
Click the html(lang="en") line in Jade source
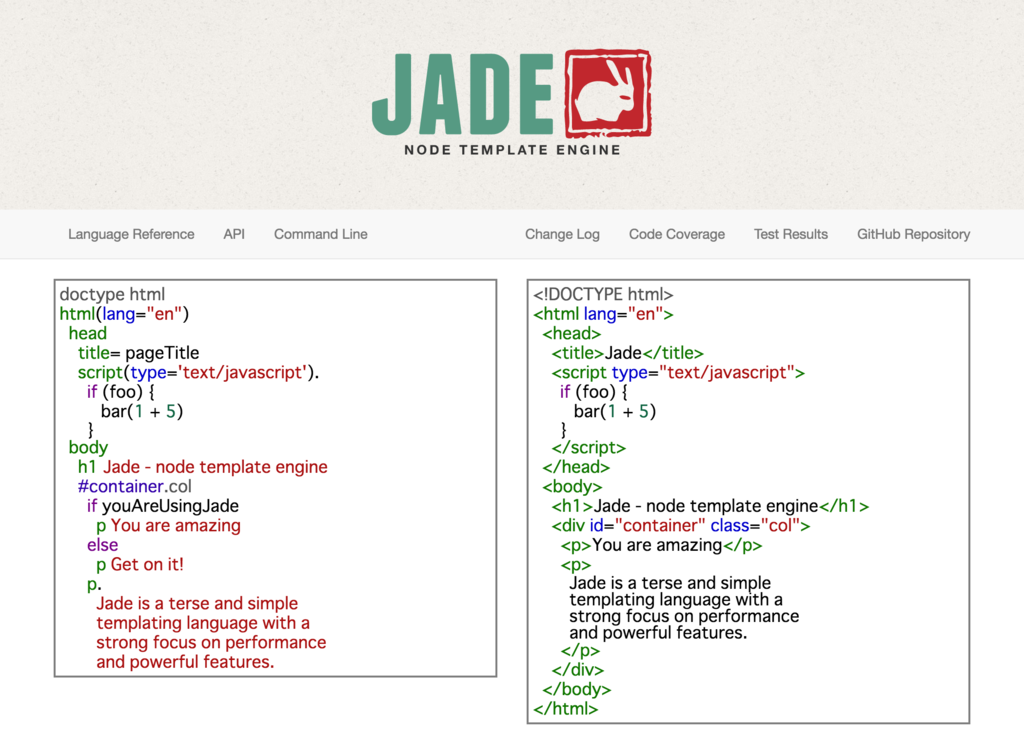click(x=124, y=314)
